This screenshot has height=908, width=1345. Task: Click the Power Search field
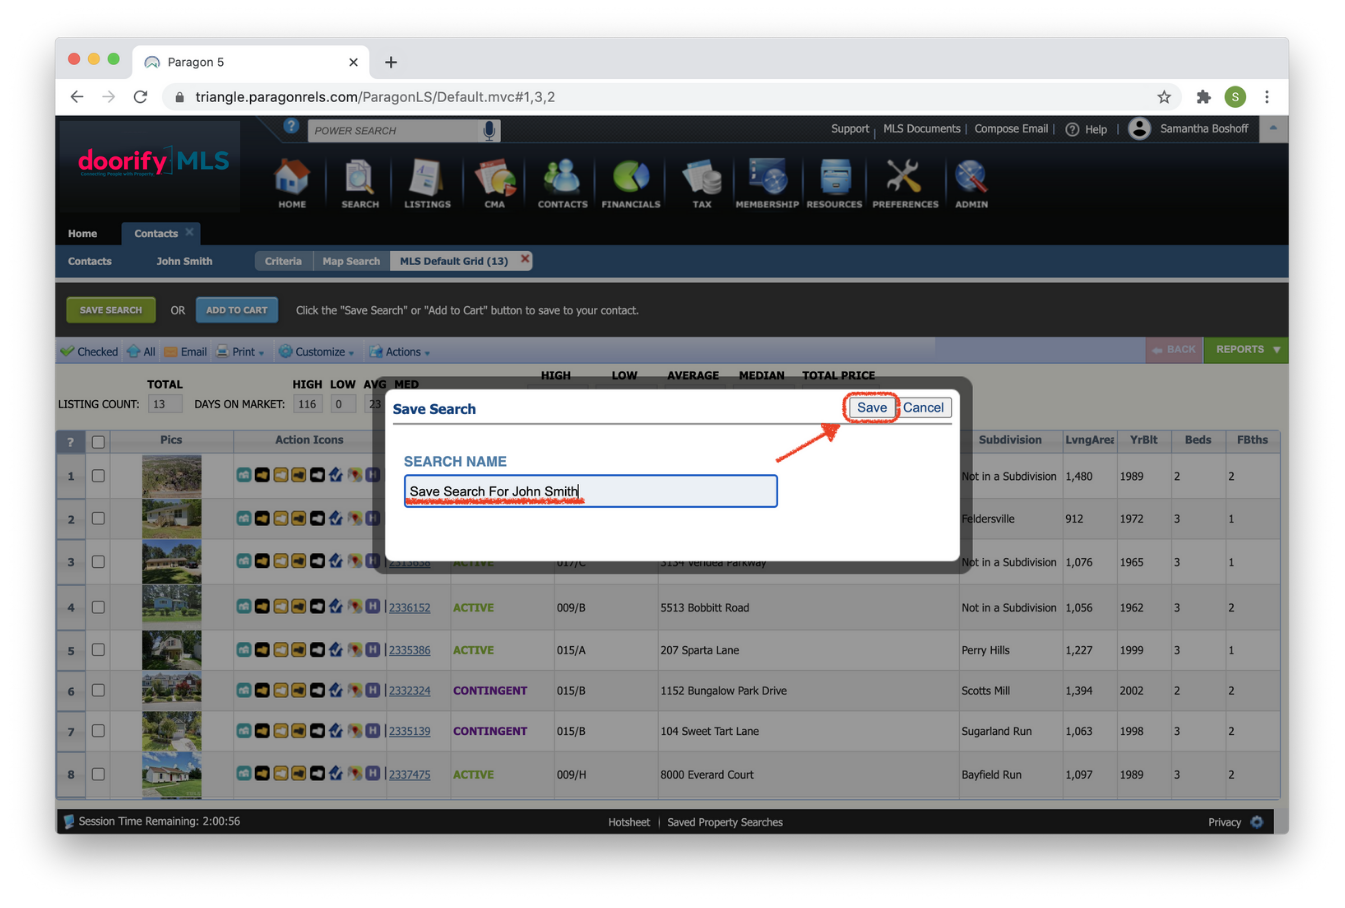click(395, 130)
